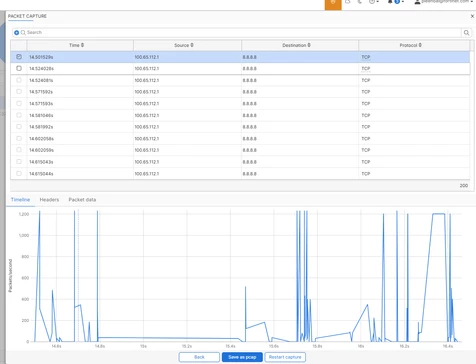The height and width of the screenshot is (364, 476).
Task: Click the notification bell icon
Action: (390, 2)
